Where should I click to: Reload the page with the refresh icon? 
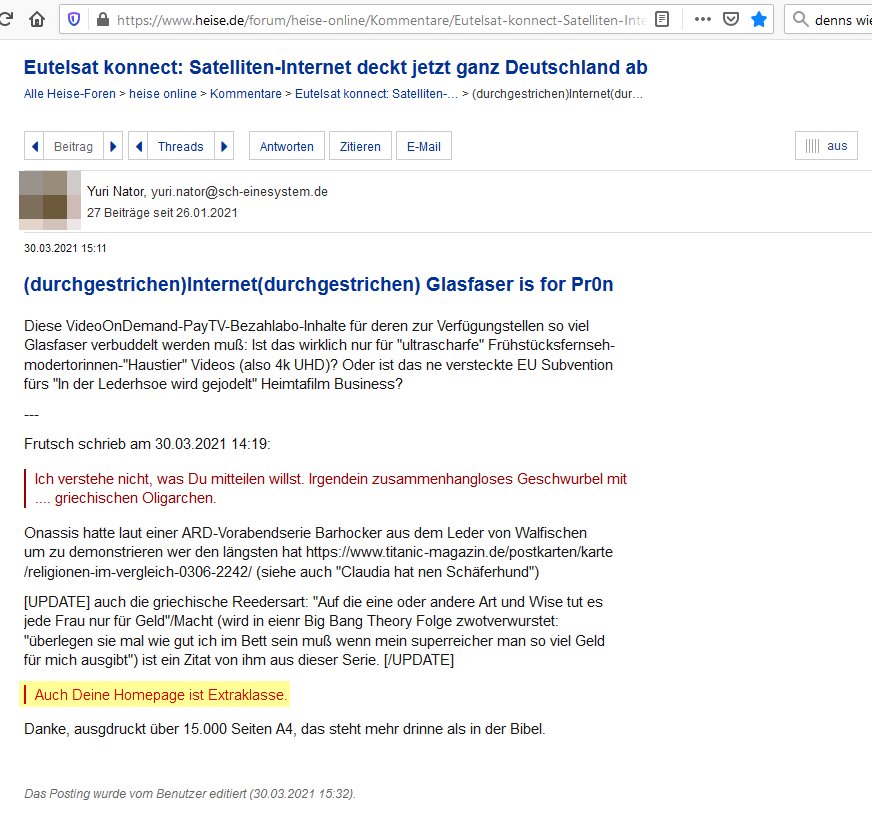pyautogui.click(x=7, y=19)
